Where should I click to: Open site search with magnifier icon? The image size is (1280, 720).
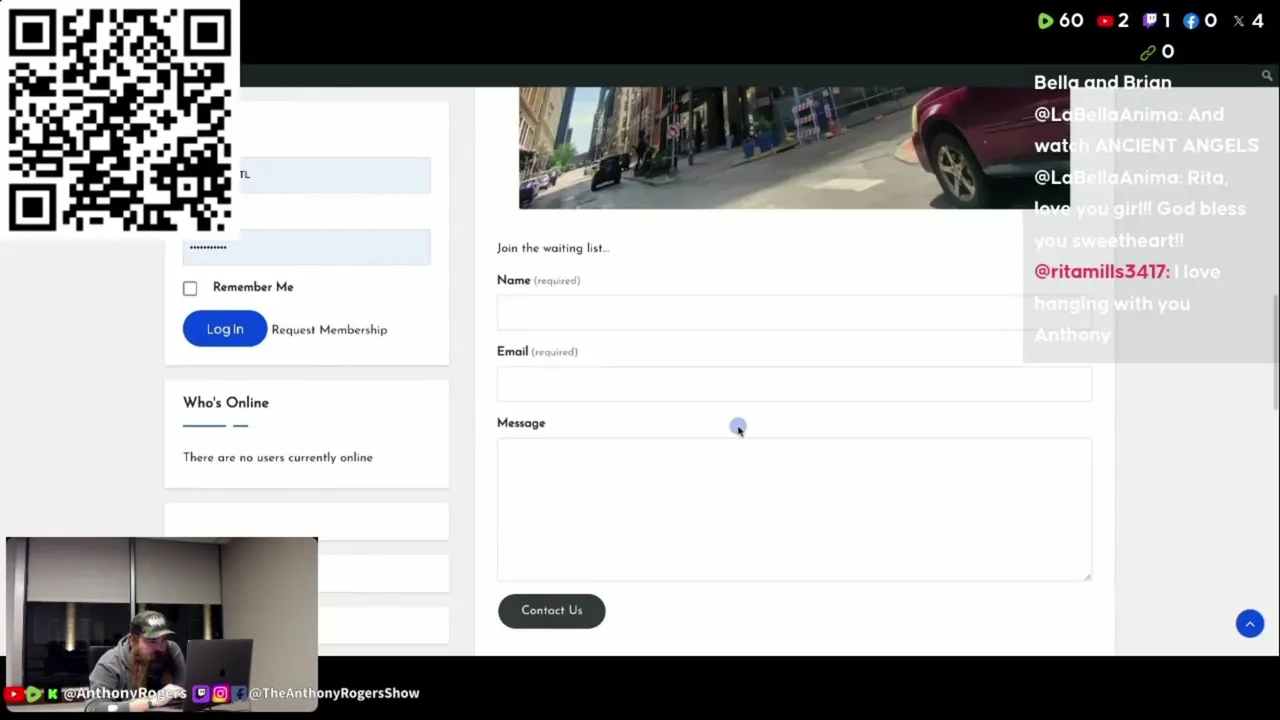[x=1267, y=76]
